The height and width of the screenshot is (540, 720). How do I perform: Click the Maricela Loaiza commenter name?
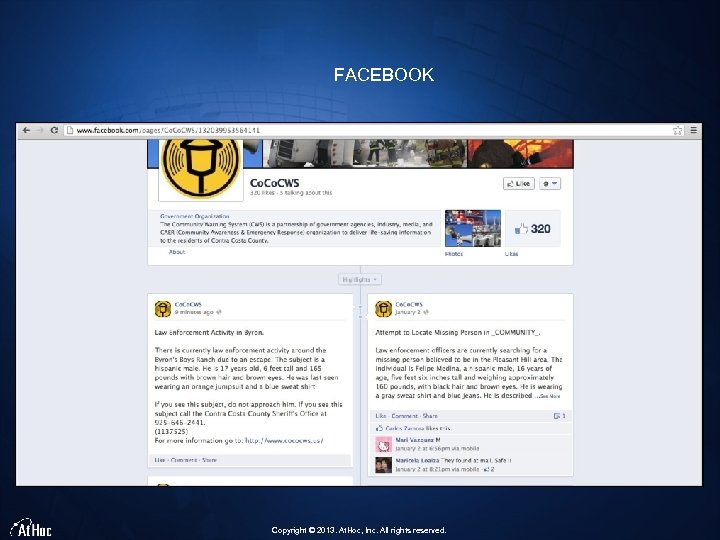point(417,461)
